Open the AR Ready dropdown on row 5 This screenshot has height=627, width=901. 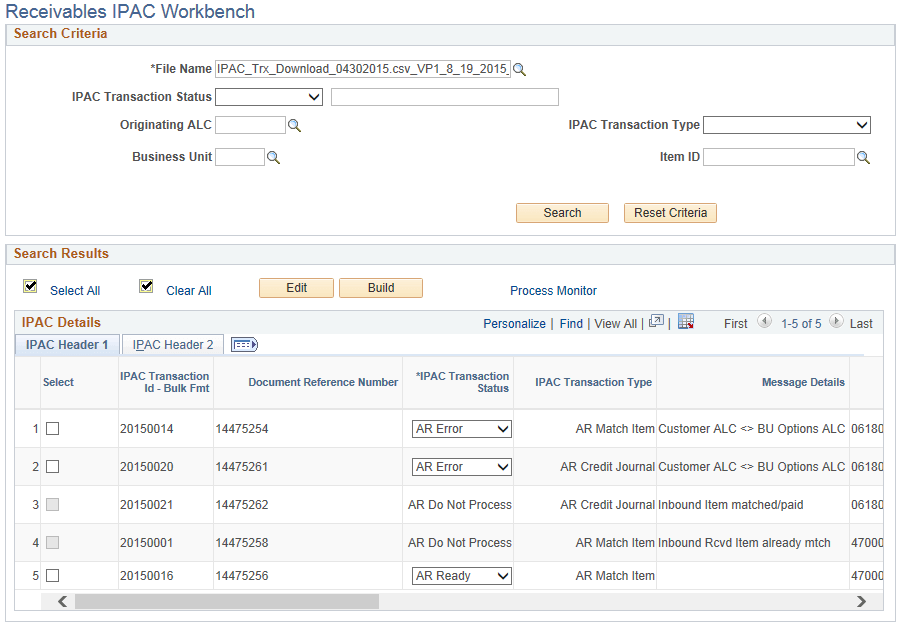(x=461, y=575)
